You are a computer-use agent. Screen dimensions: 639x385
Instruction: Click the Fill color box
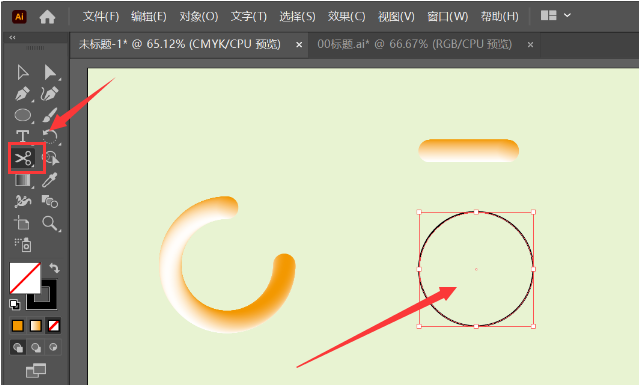point(25,278)
